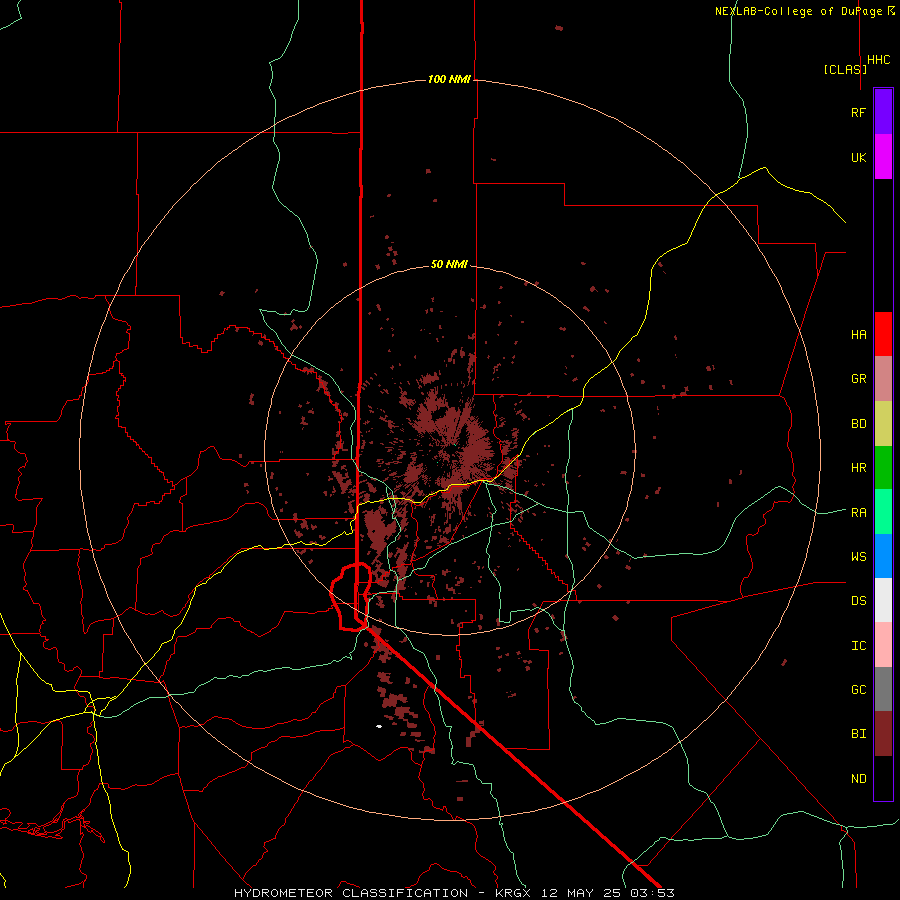Click the 'HYDROMETEOR CLASSIFICATION' caption text
The height and width of the screenshot is (900, 900).
click(x=351, y=893)
